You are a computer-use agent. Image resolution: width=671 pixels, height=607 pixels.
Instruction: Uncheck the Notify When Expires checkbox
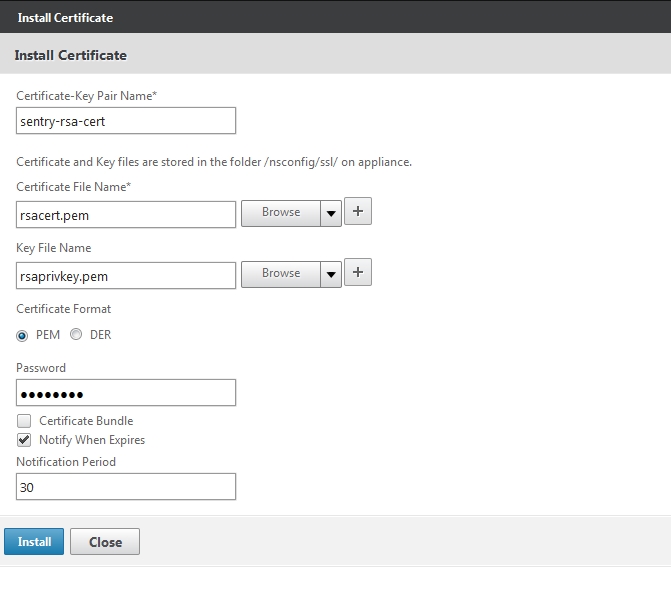[24, 440]
